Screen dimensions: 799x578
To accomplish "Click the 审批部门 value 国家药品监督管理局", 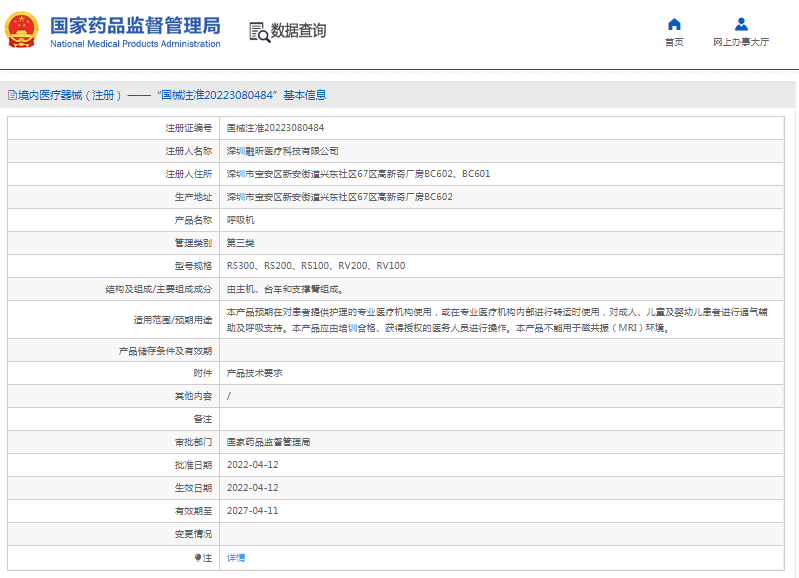I will coord(269,441).
